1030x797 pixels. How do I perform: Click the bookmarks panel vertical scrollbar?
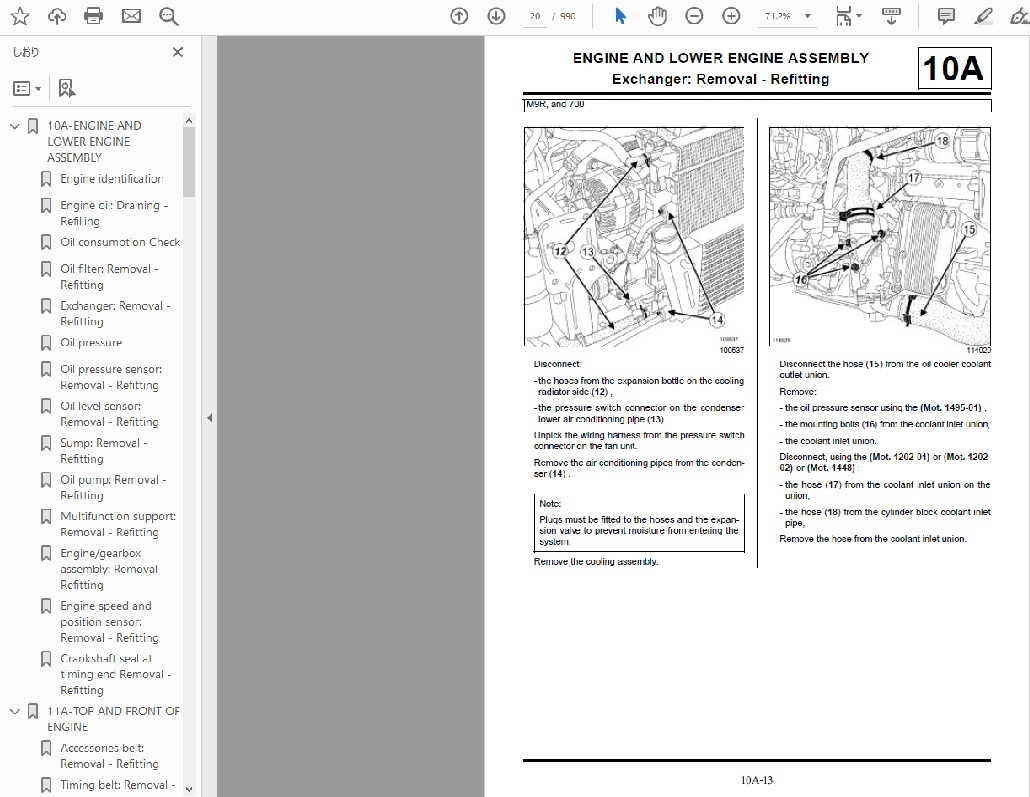tap(189, 160)
